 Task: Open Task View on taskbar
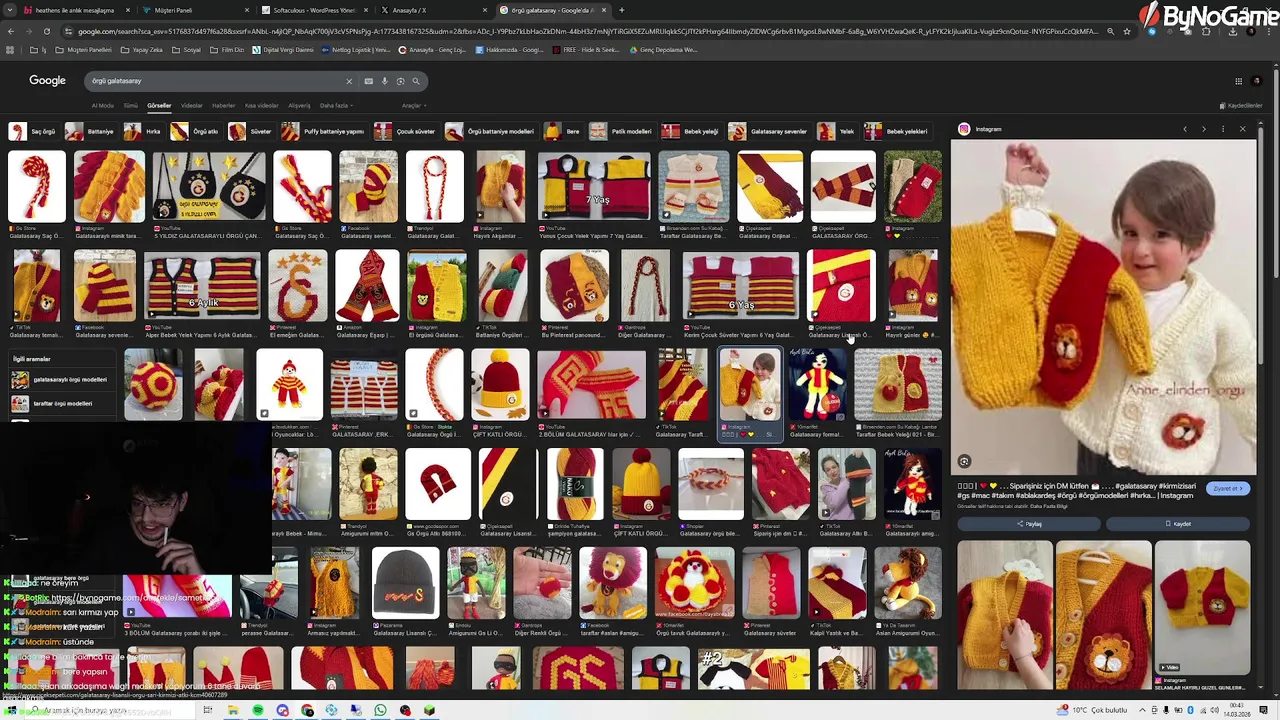[x=207, y=710]
